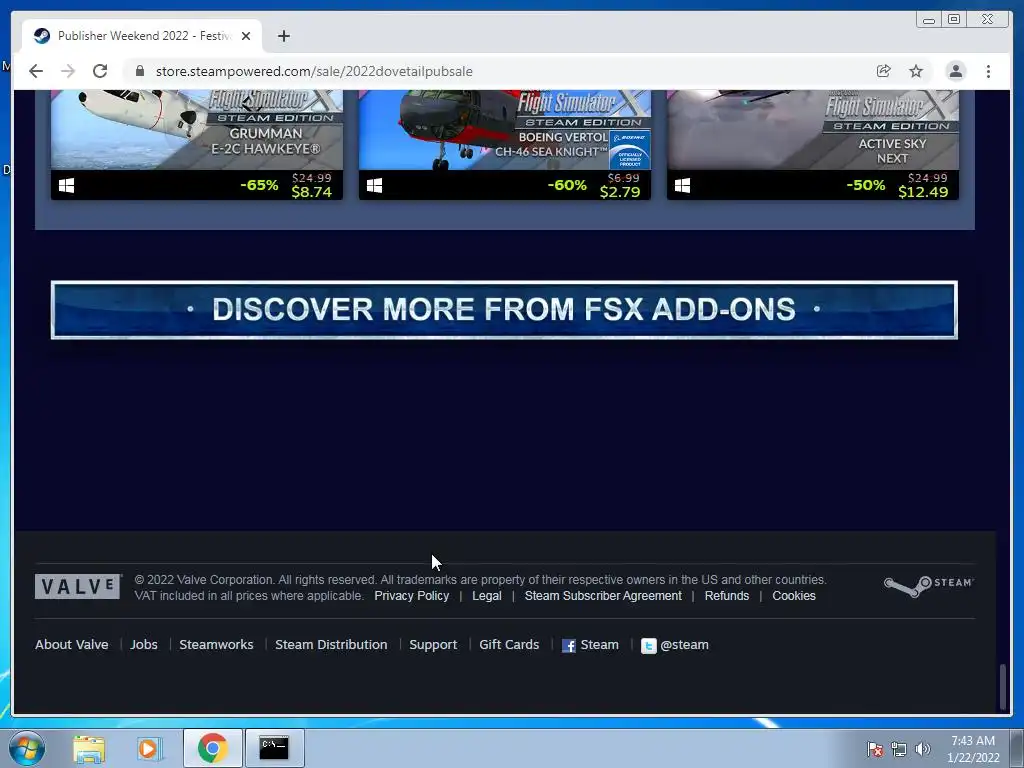Open the Windows Start menu

(27, 748)
